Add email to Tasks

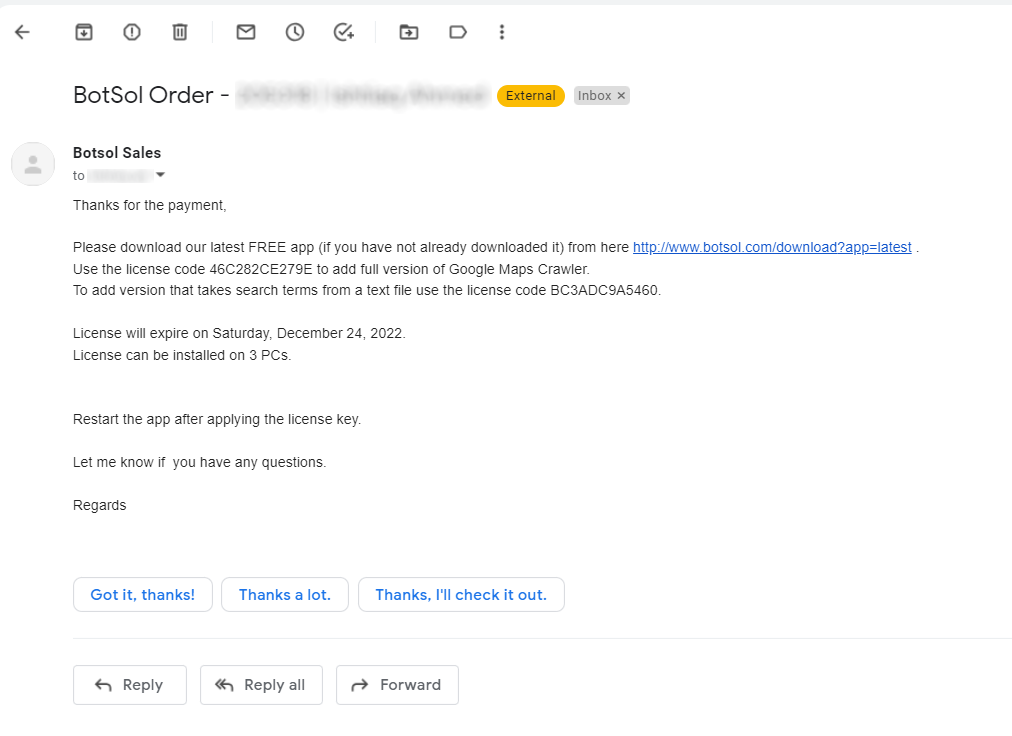[x=343, y=32]
